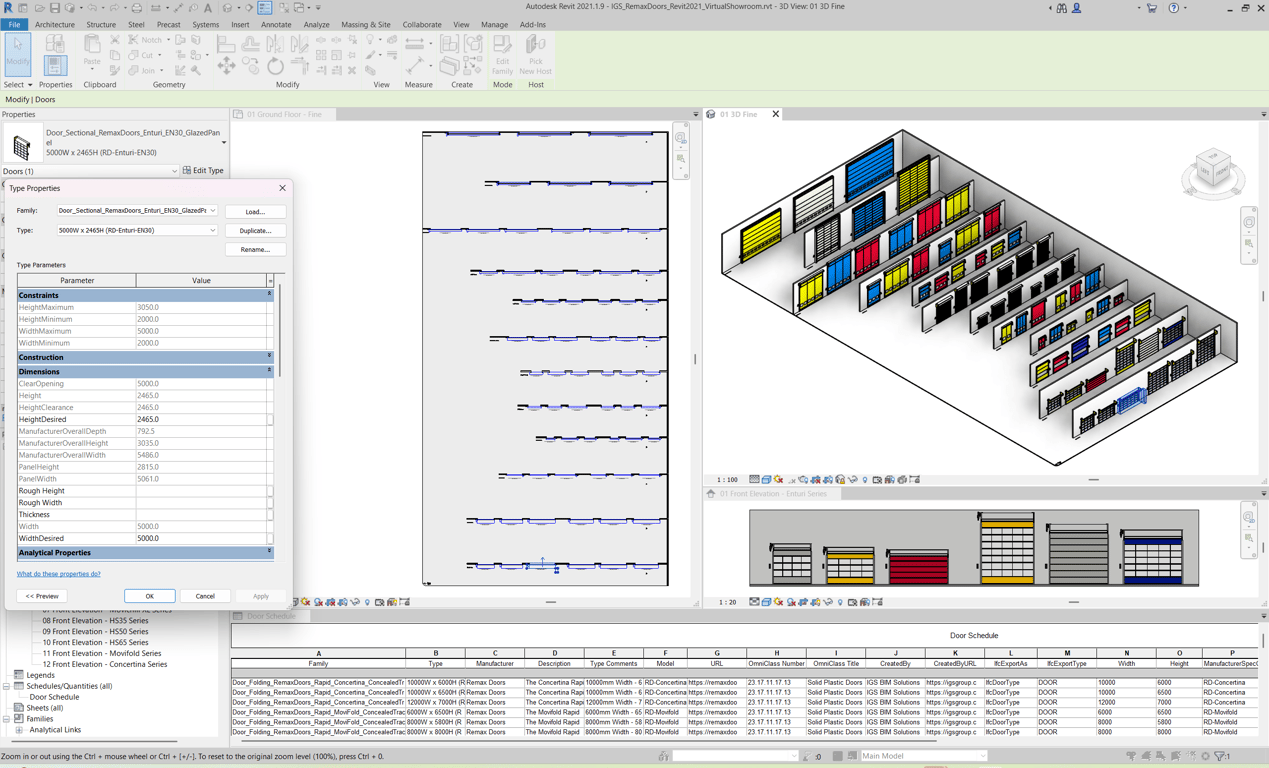Image resolution: width=1269 pixels, height=768 pixels.
Task: Click Open icon in quick access toolbar
Action: [x=39, y=8]
